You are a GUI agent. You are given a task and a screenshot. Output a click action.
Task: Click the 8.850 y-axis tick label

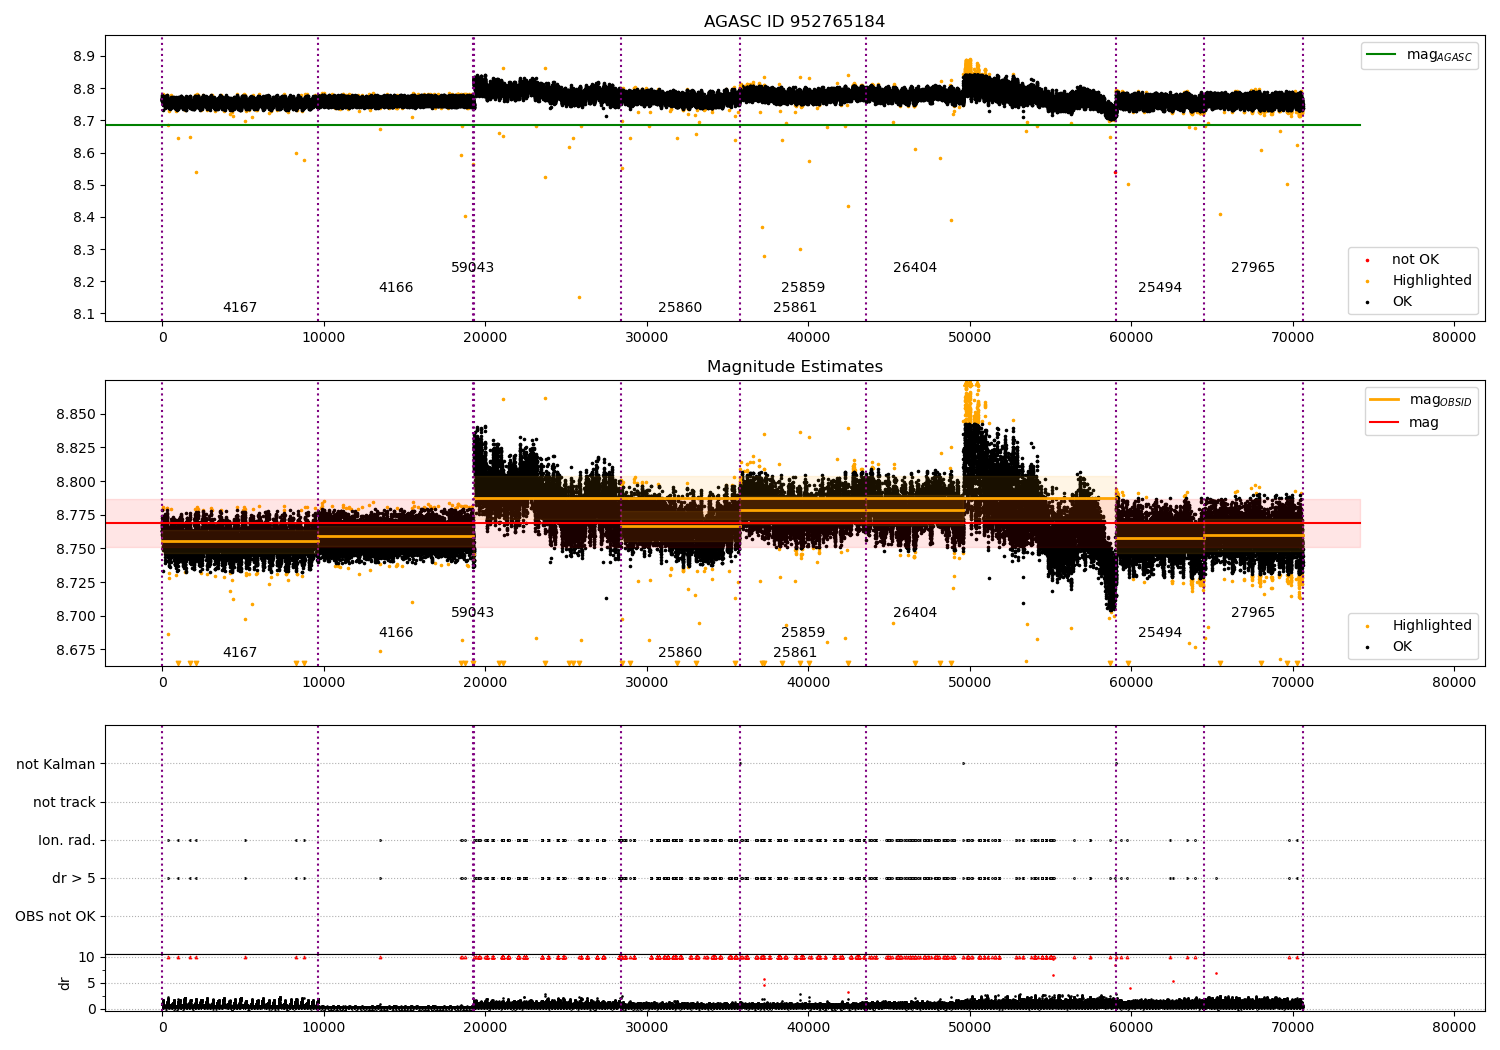click(x=76, y=415)
